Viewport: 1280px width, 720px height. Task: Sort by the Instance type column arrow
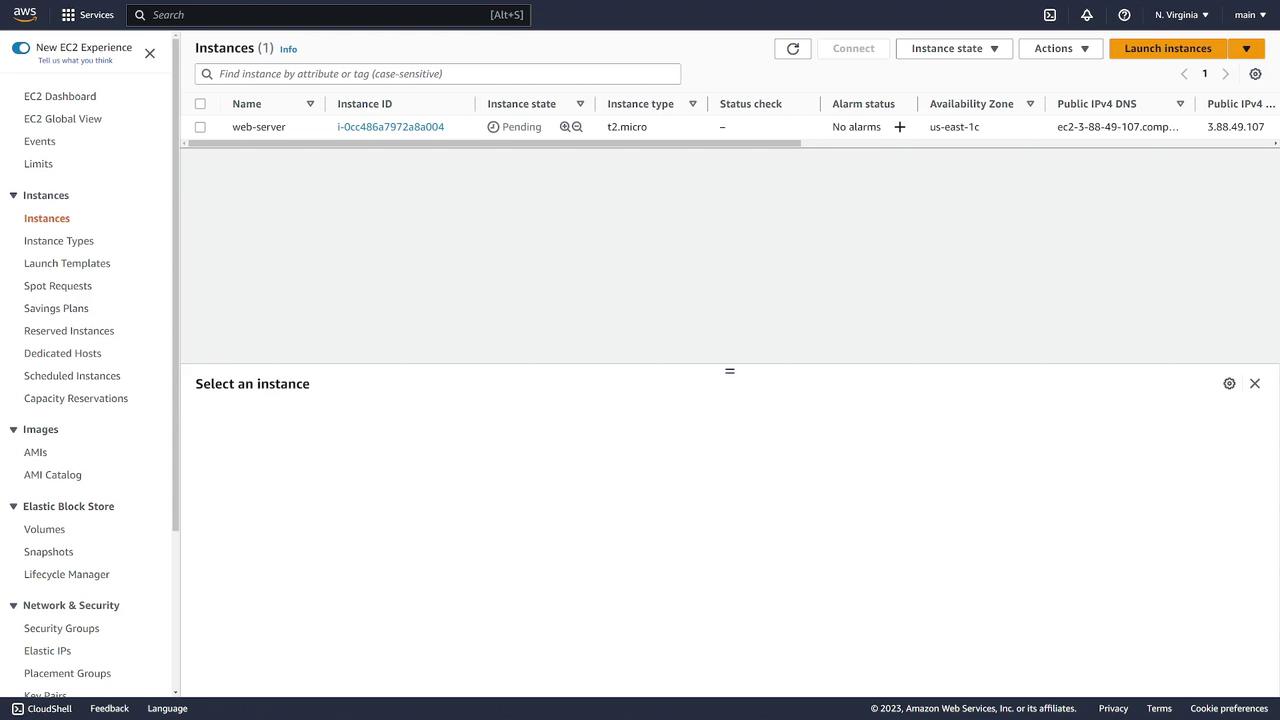(x=693, y=104)
